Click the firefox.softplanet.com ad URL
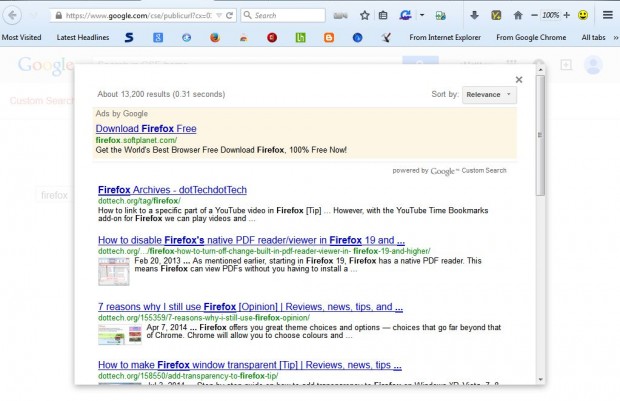The image size is (620, 401). click(x=136, y=140)
